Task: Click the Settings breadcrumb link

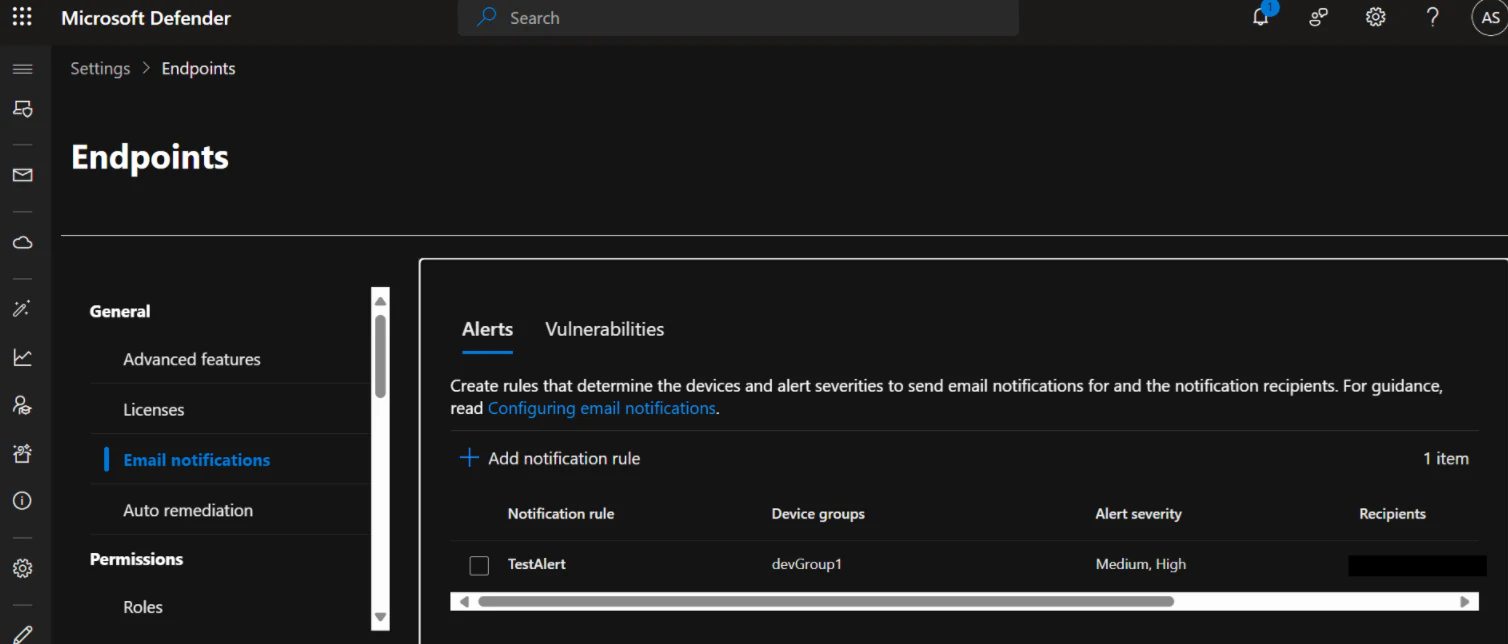Action: pos(100,68)
